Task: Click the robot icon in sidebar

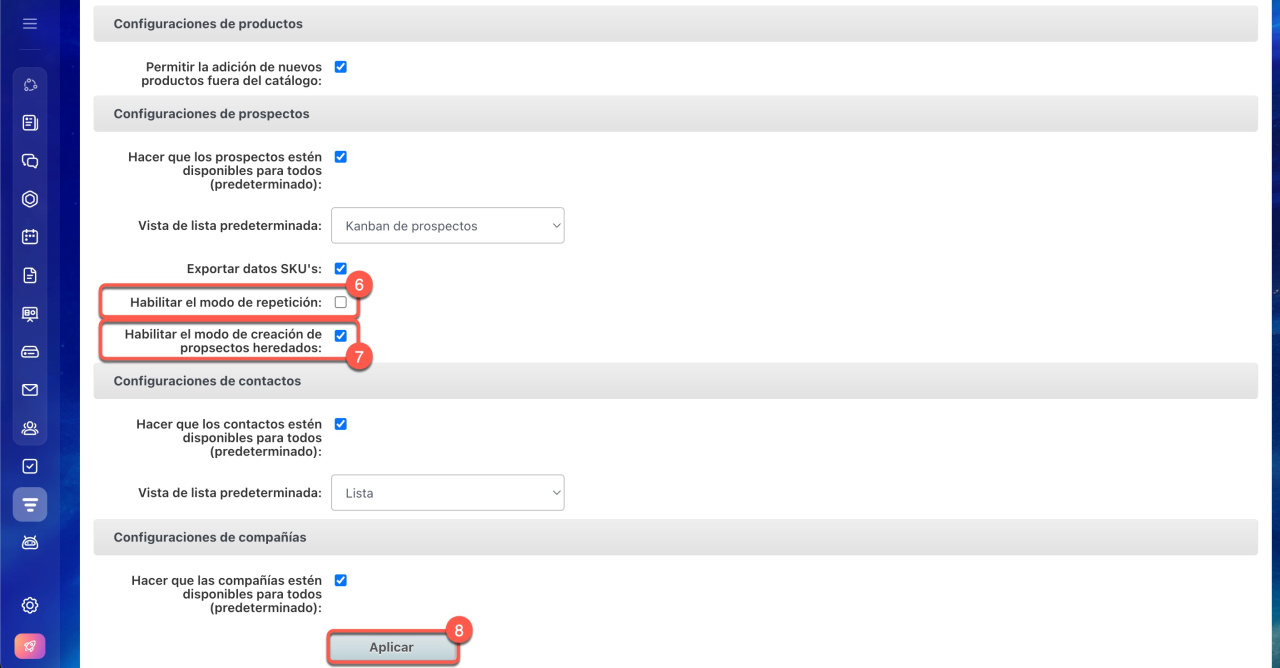Action: click(30, 543)
